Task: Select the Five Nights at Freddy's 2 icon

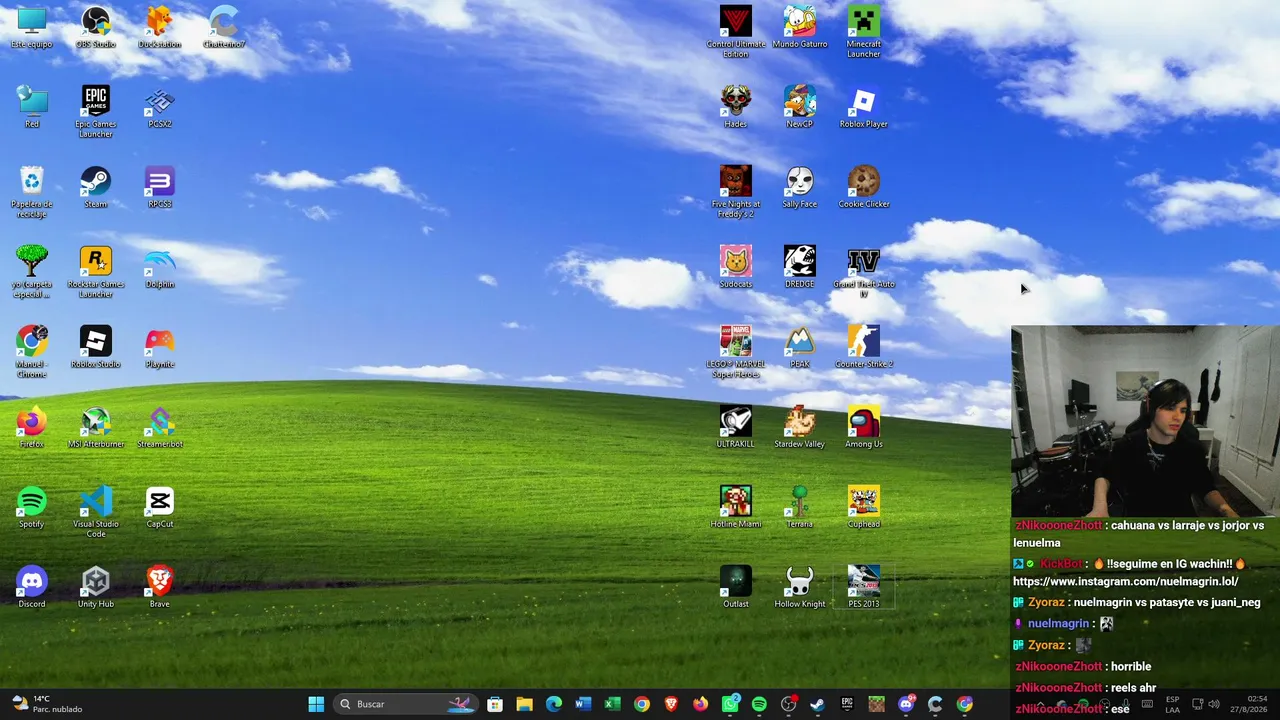Action: [736, 192]
